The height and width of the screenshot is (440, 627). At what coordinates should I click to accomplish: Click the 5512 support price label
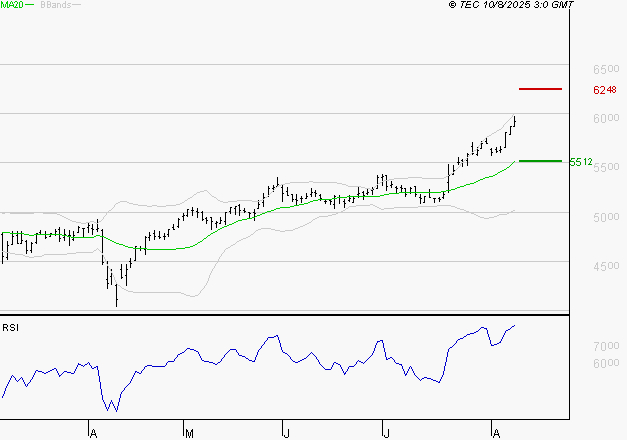[x=581, y=161]
